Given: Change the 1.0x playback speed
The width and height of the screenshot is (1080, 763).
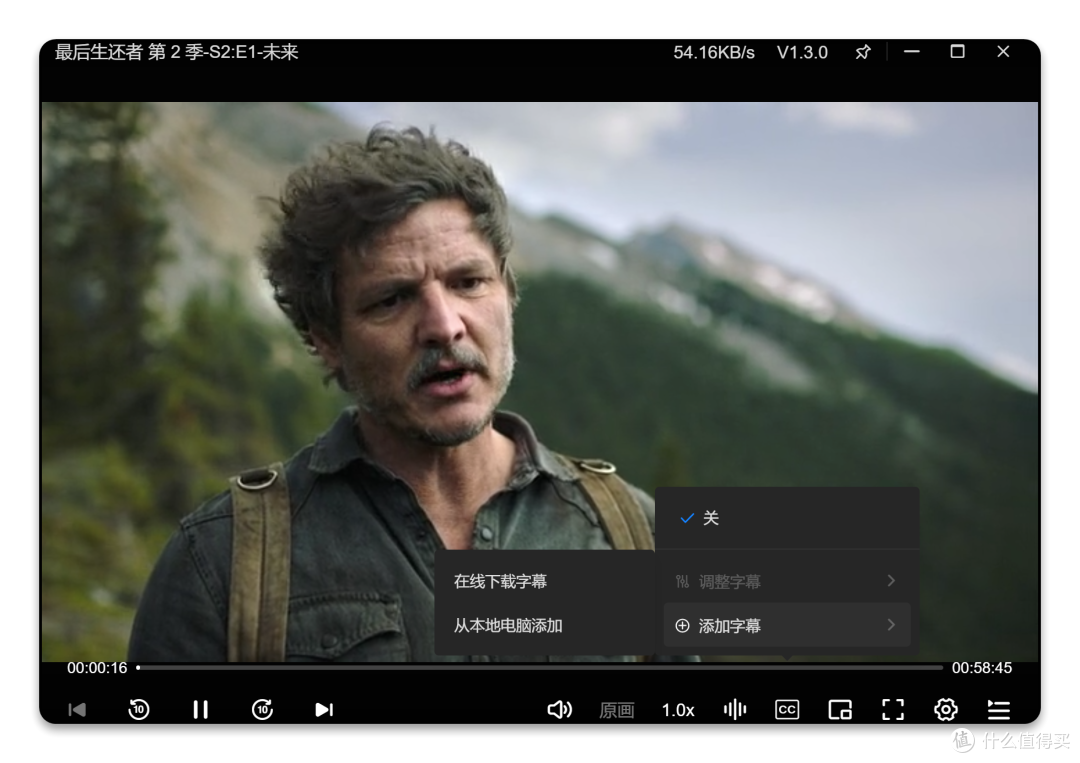Looking at the screenshot, I should (x=678, y=710).
